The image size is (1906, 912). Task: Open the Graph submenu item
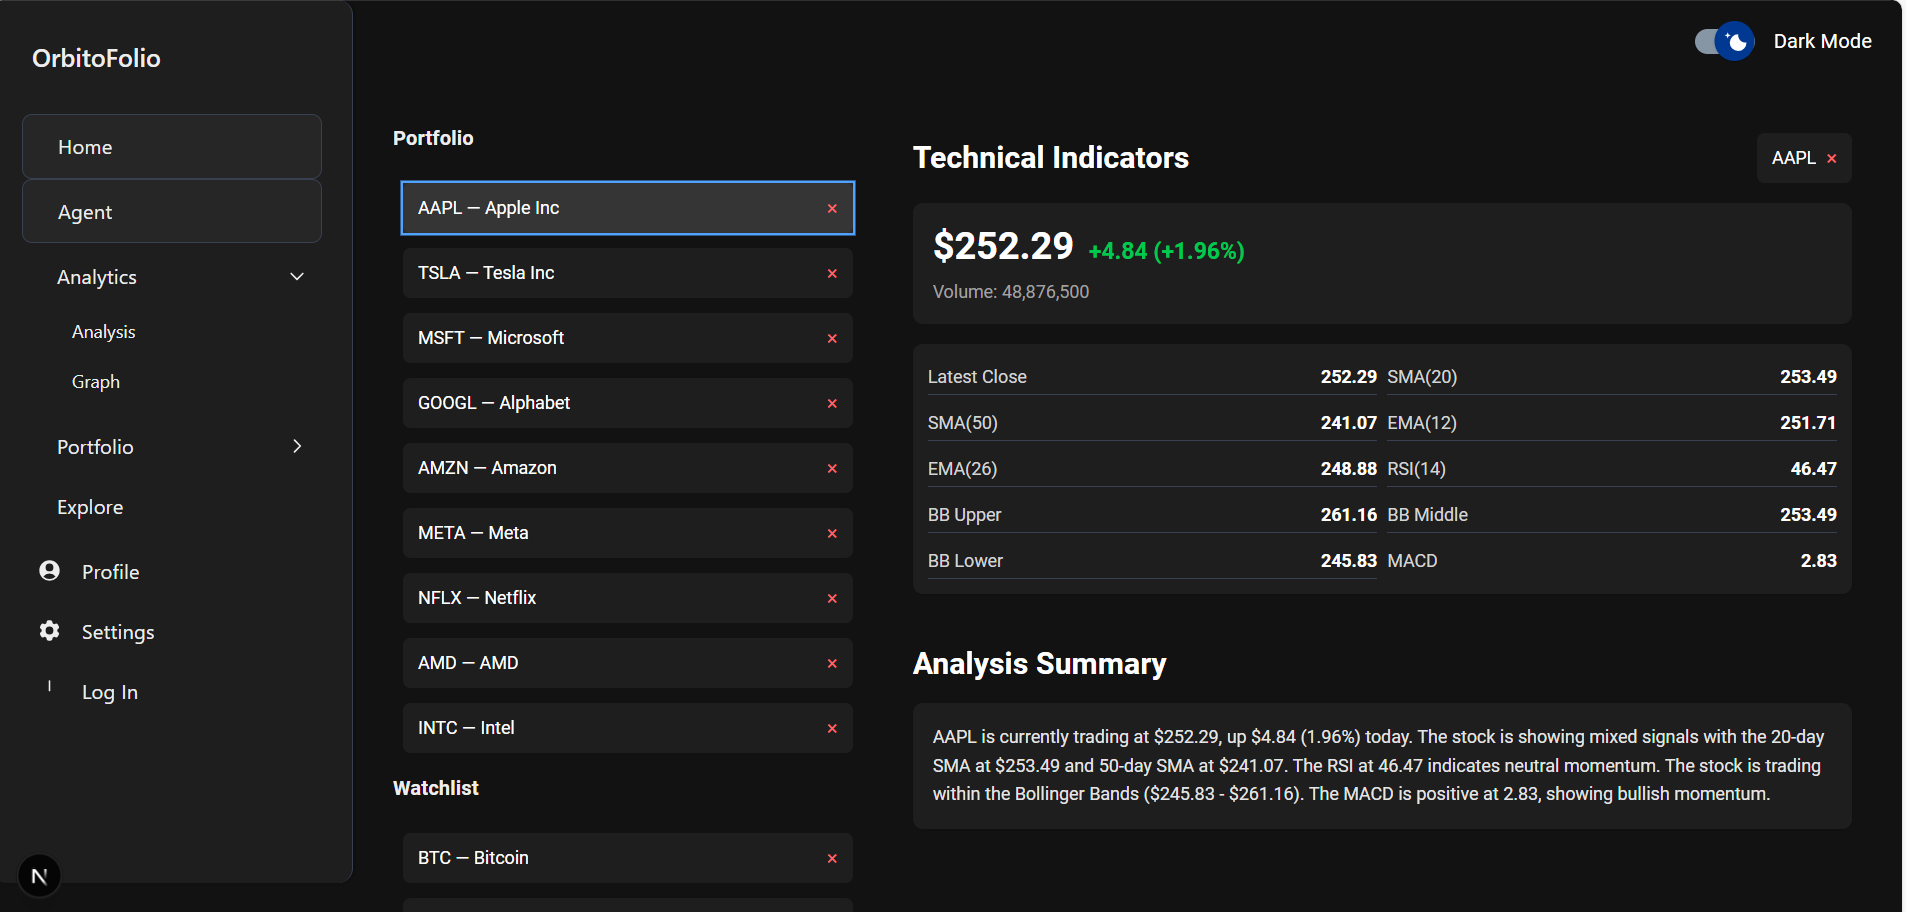[96, 382]
